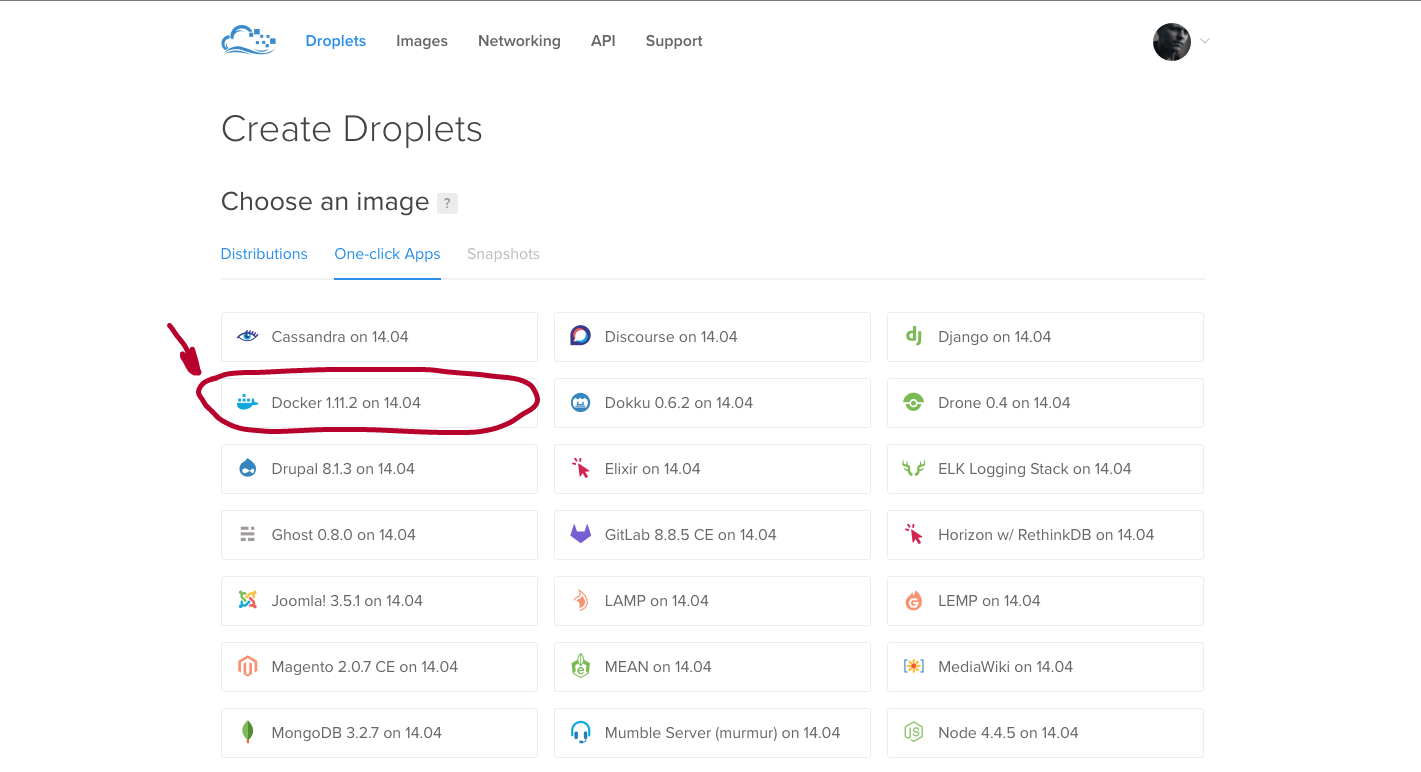The width and height of the screenshot is (1421, 772).
Task: Select MongoDB 3.2.7 on 14.04
Action: [x=379, y=733]
